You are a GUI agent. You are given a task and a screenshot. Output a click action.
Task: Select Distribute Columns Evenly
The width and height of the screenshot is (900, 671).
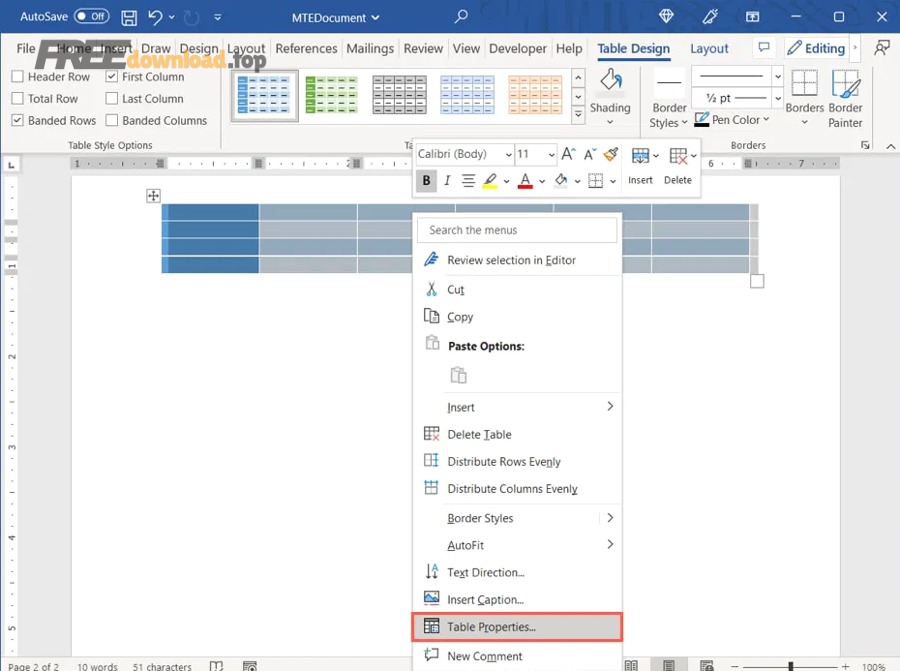pos(517,488)
